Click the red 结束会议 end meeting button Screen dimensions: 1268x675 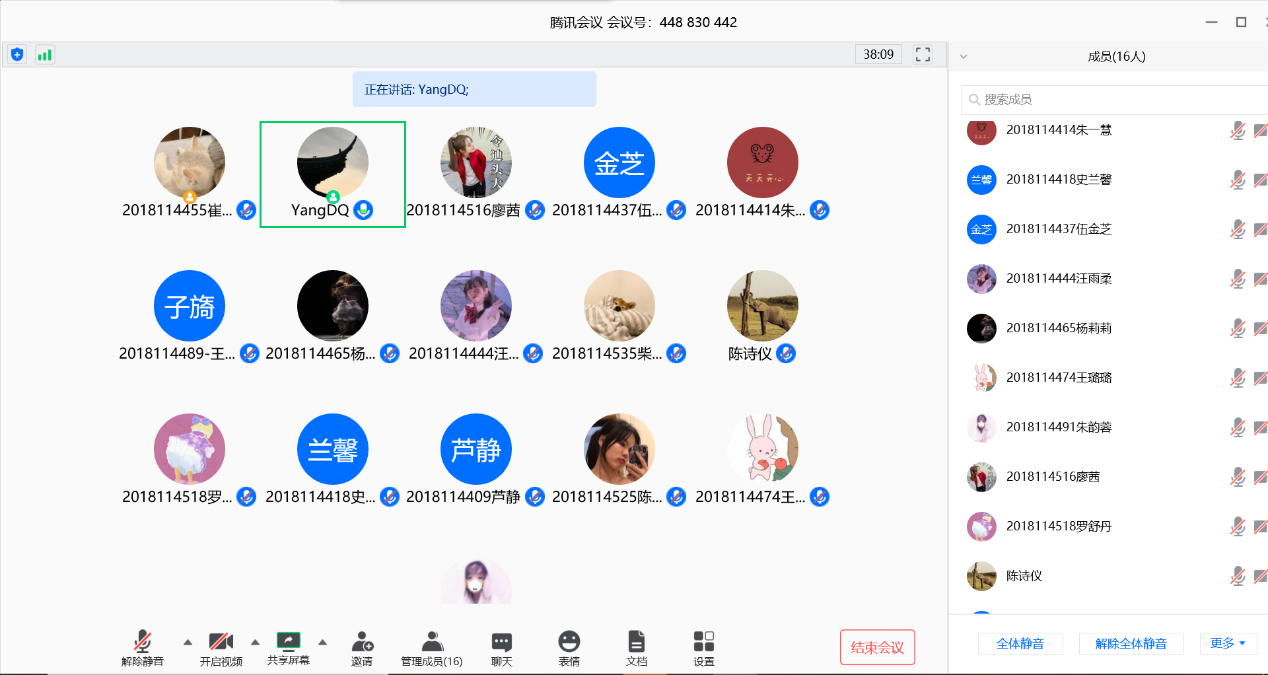coord(877,647)
